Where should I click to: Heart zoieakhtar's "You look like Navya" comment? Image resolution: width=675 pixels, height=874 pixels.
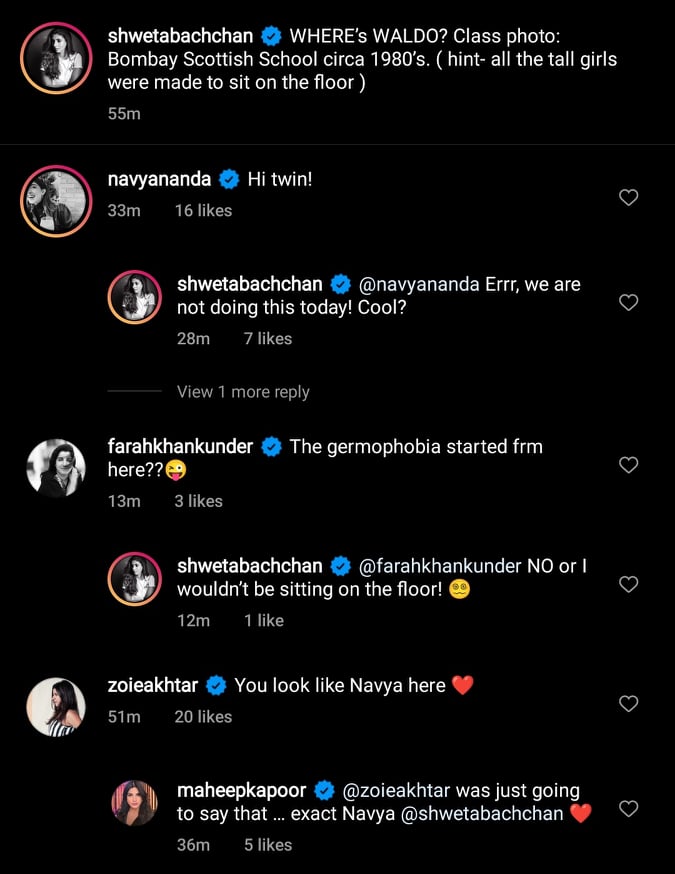pyautogui.click(x=628, y=704)
